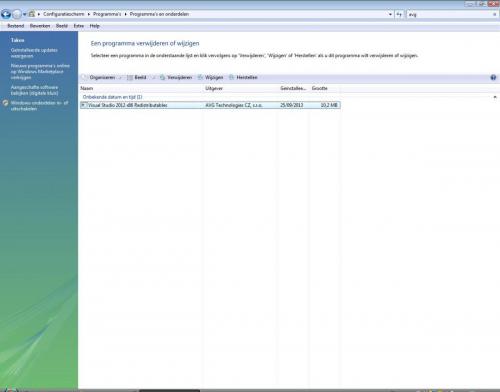This screenshot has height=392, width=500.
Task: Click shield icon beside Windows onderdelen link
Action: [x=5, y=103]
